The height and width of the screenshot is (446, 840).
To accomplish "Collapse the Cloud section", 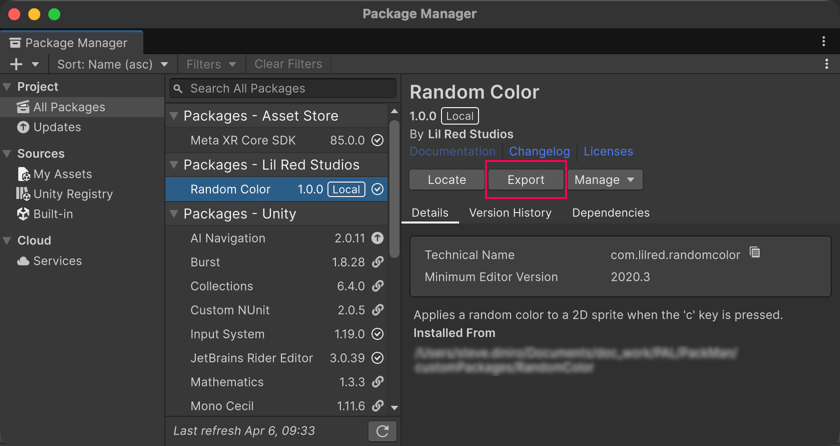I will (7, 240).
